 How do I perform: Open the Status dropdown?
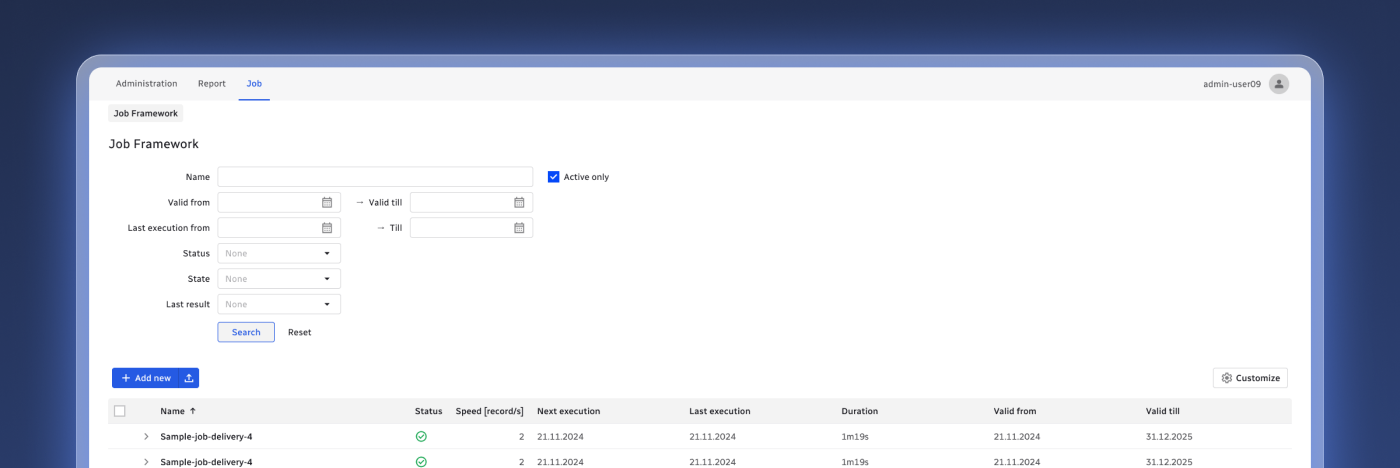(x=279, y=253)
